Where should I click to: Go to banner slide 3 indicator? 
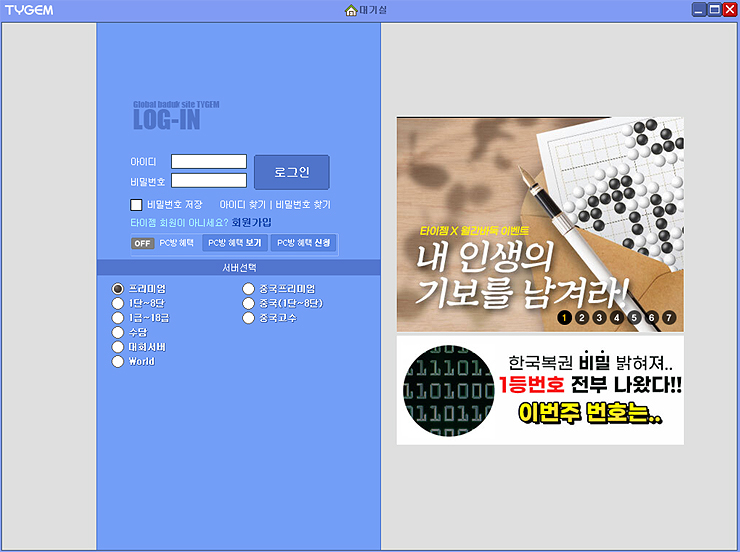599,318
